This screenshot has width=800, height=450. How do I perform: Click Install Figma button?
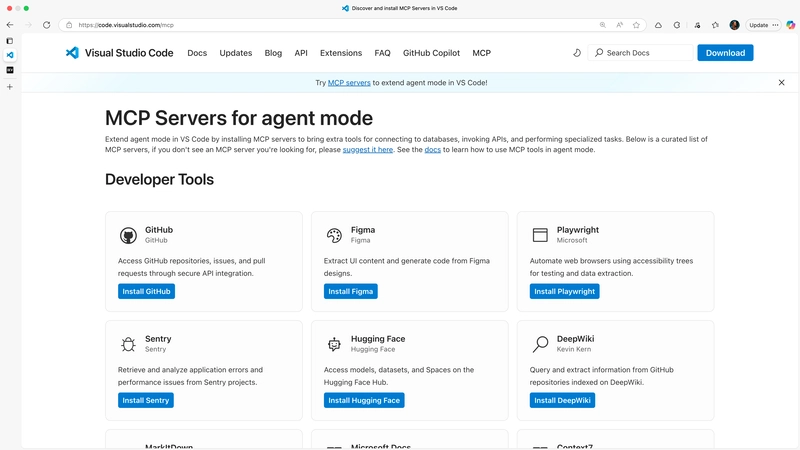351,291
